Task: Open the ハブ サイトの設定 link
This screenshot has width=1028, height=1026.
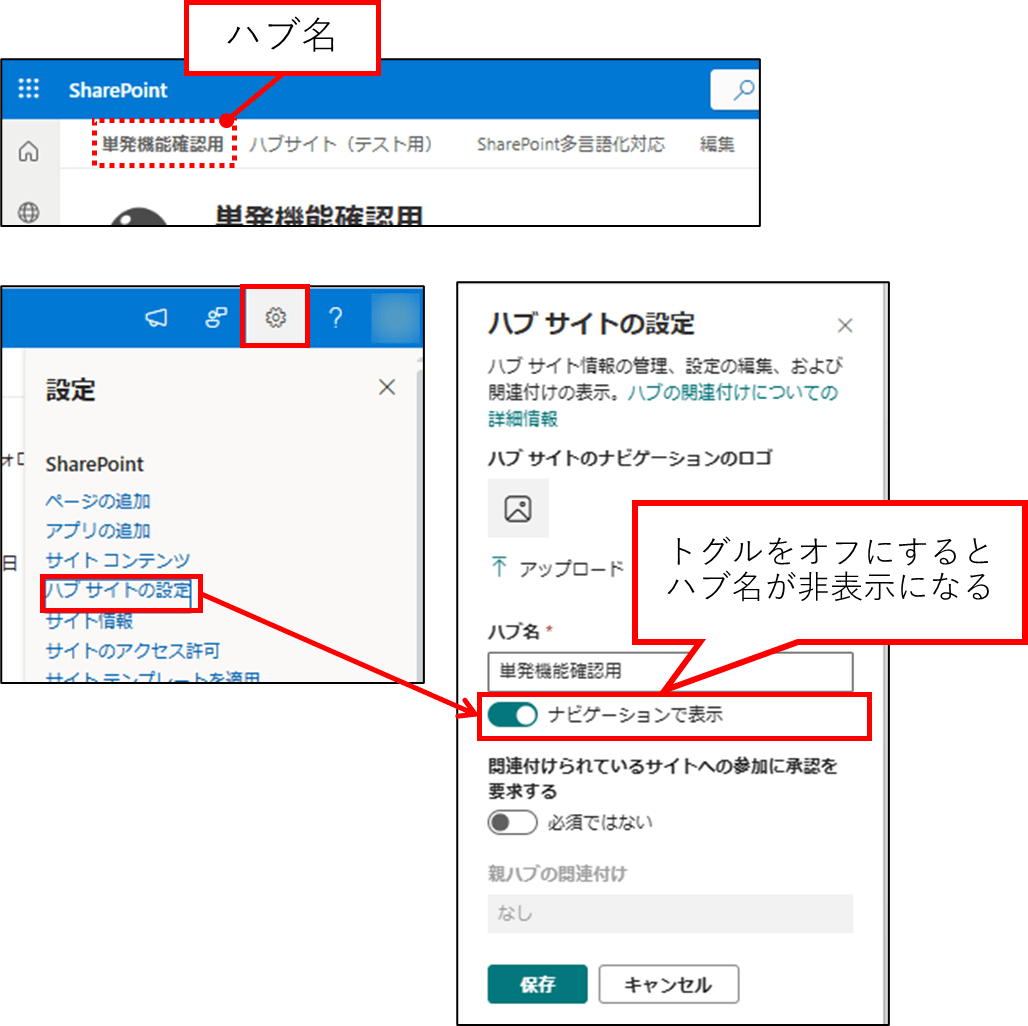Action: pyautogui.click(x=118, y=591)
